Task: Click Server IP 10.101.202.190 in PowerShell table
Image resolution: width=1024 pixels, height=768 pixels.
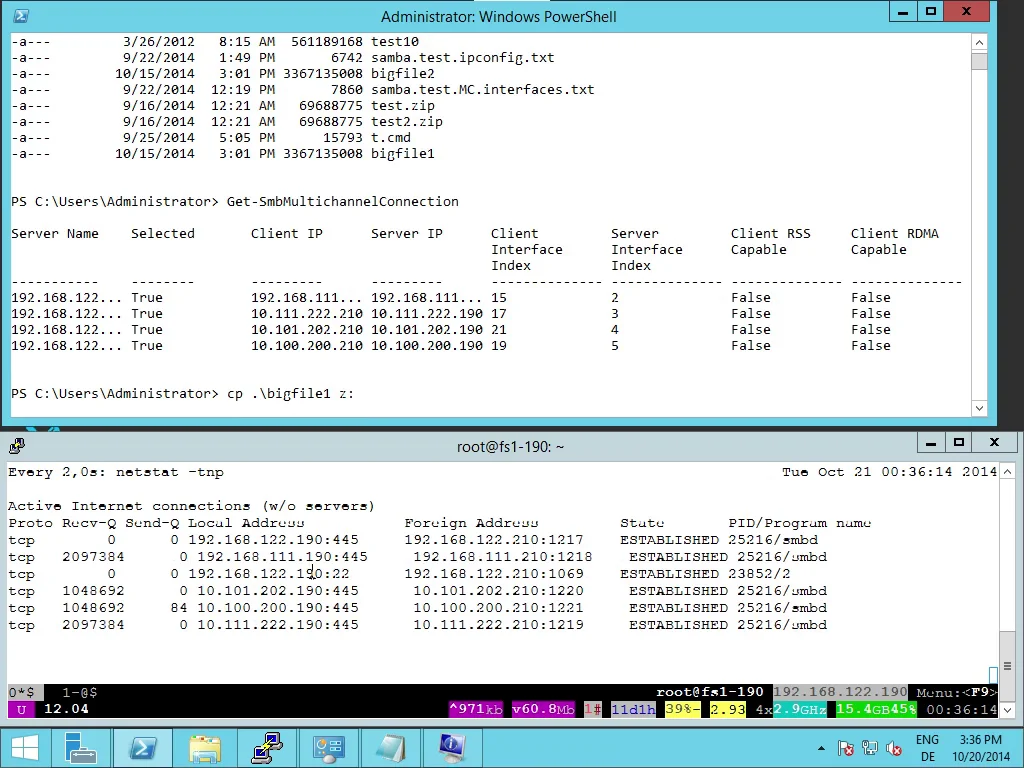Action: pyautogui.click(x=427, y=330)
